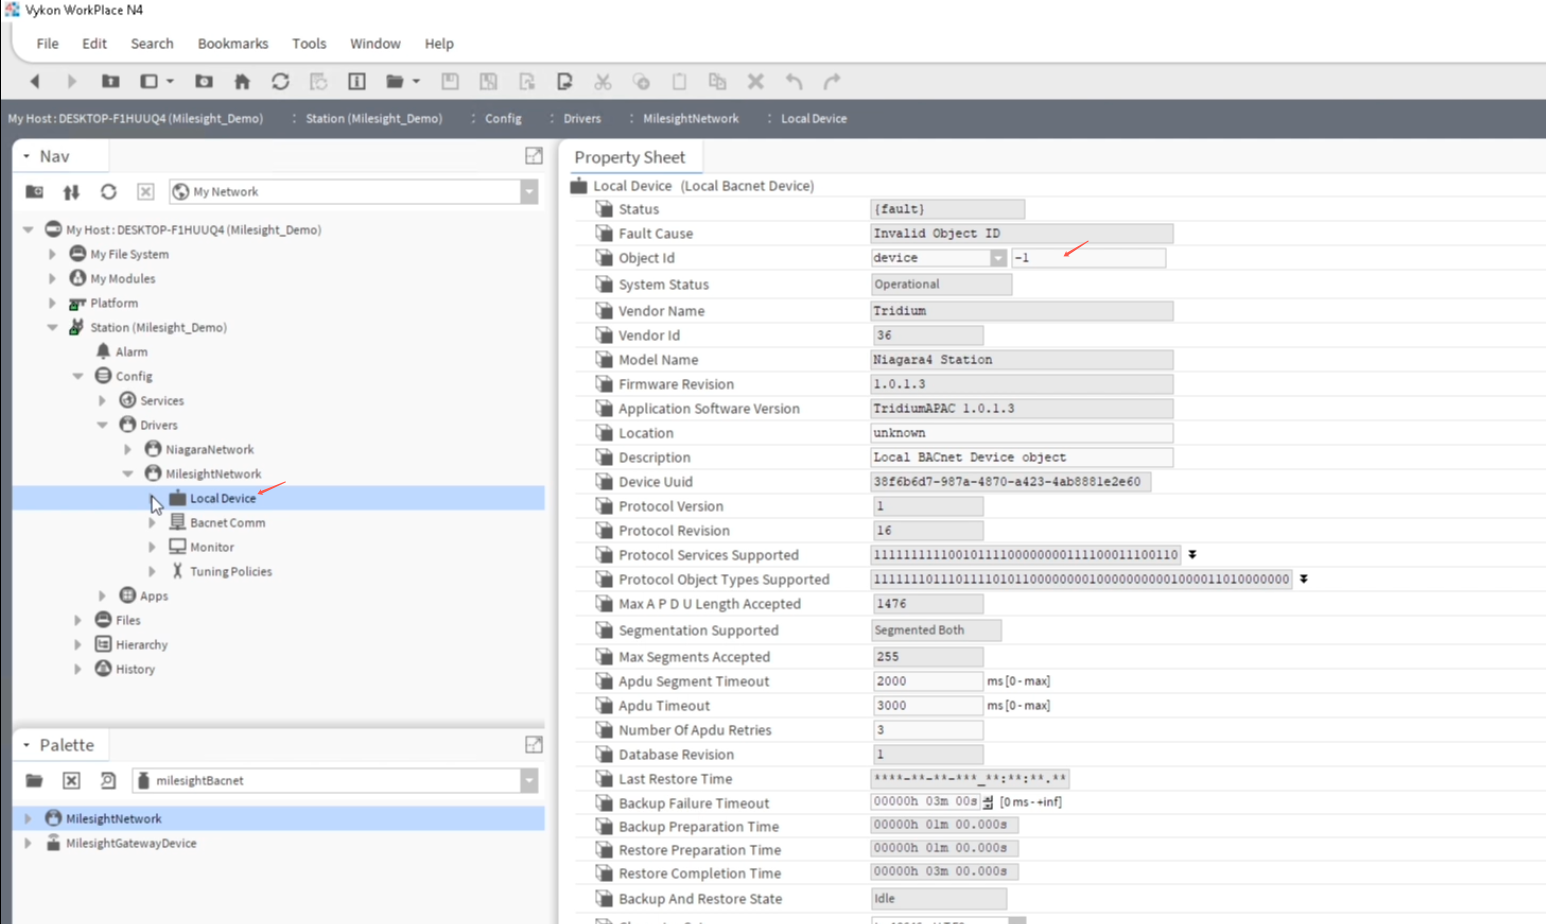Screen dimensions: 1546x924
Task: Go up one level with folder-up icon
Action: (x=110, y=82)
